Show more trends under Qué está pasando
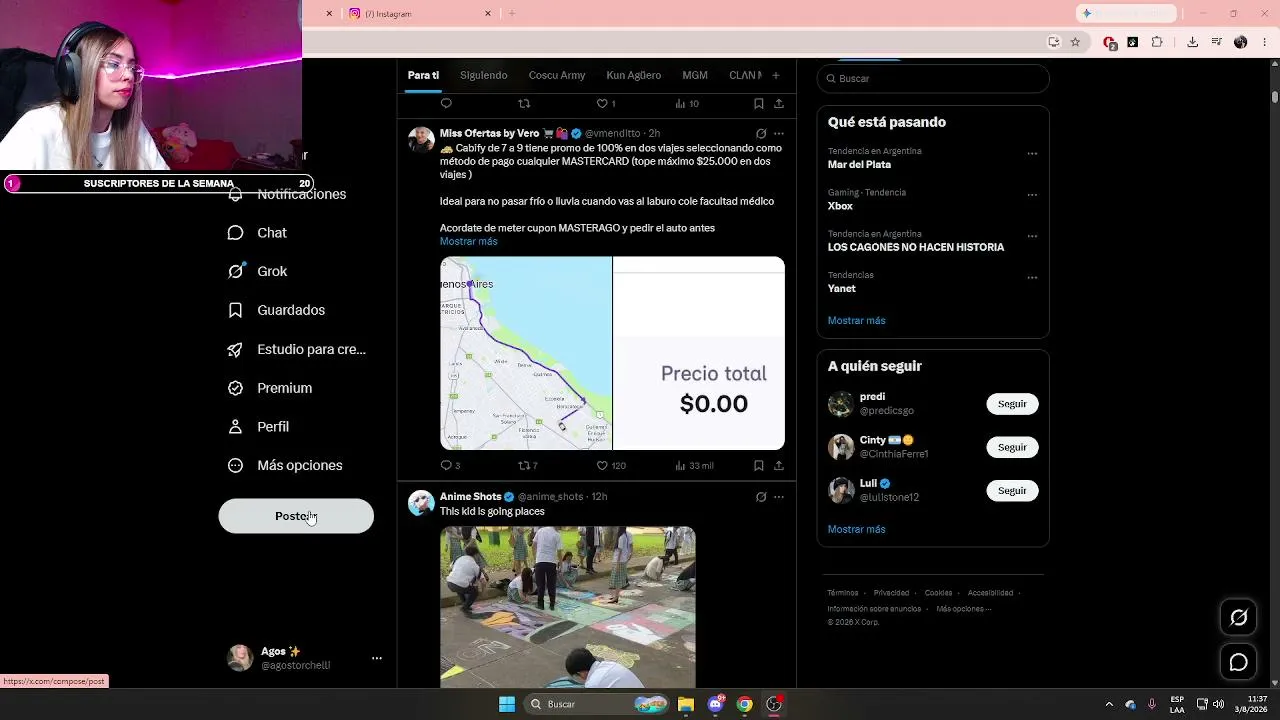The image size is (1280, 720). (x=856, y=320)
